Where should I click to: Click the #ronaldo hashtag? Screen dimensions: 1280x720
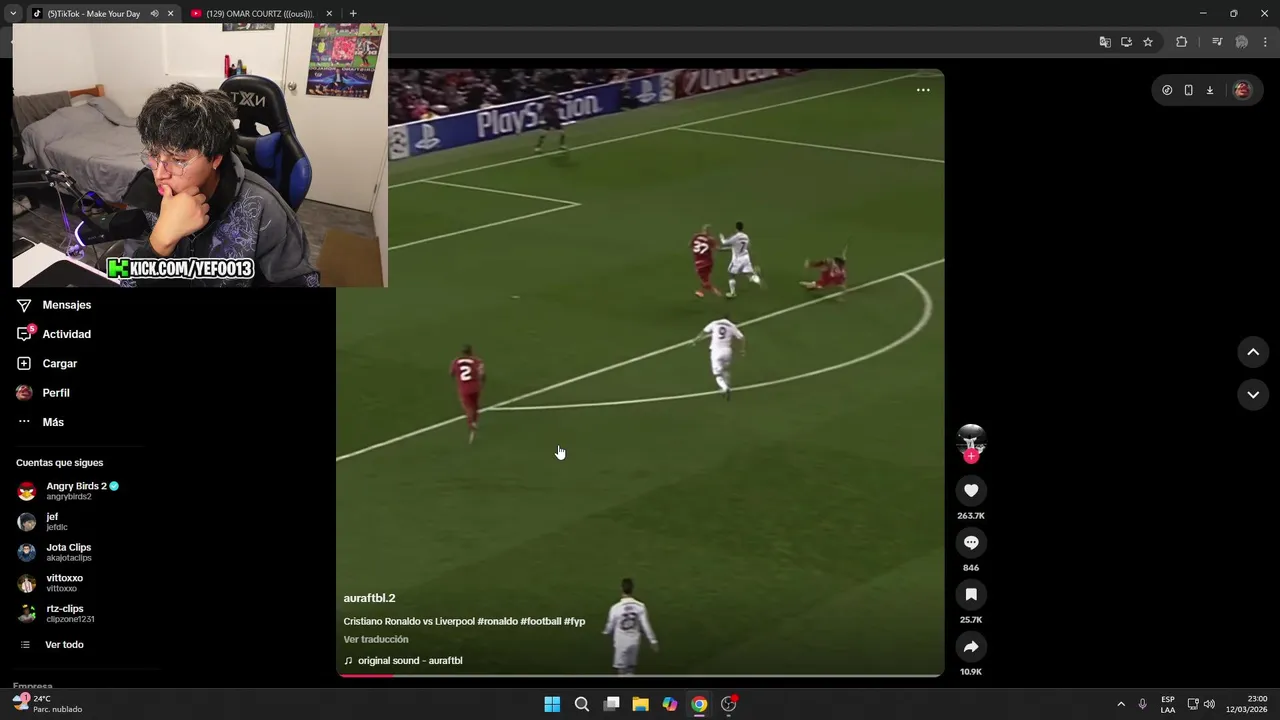point(497,621)
